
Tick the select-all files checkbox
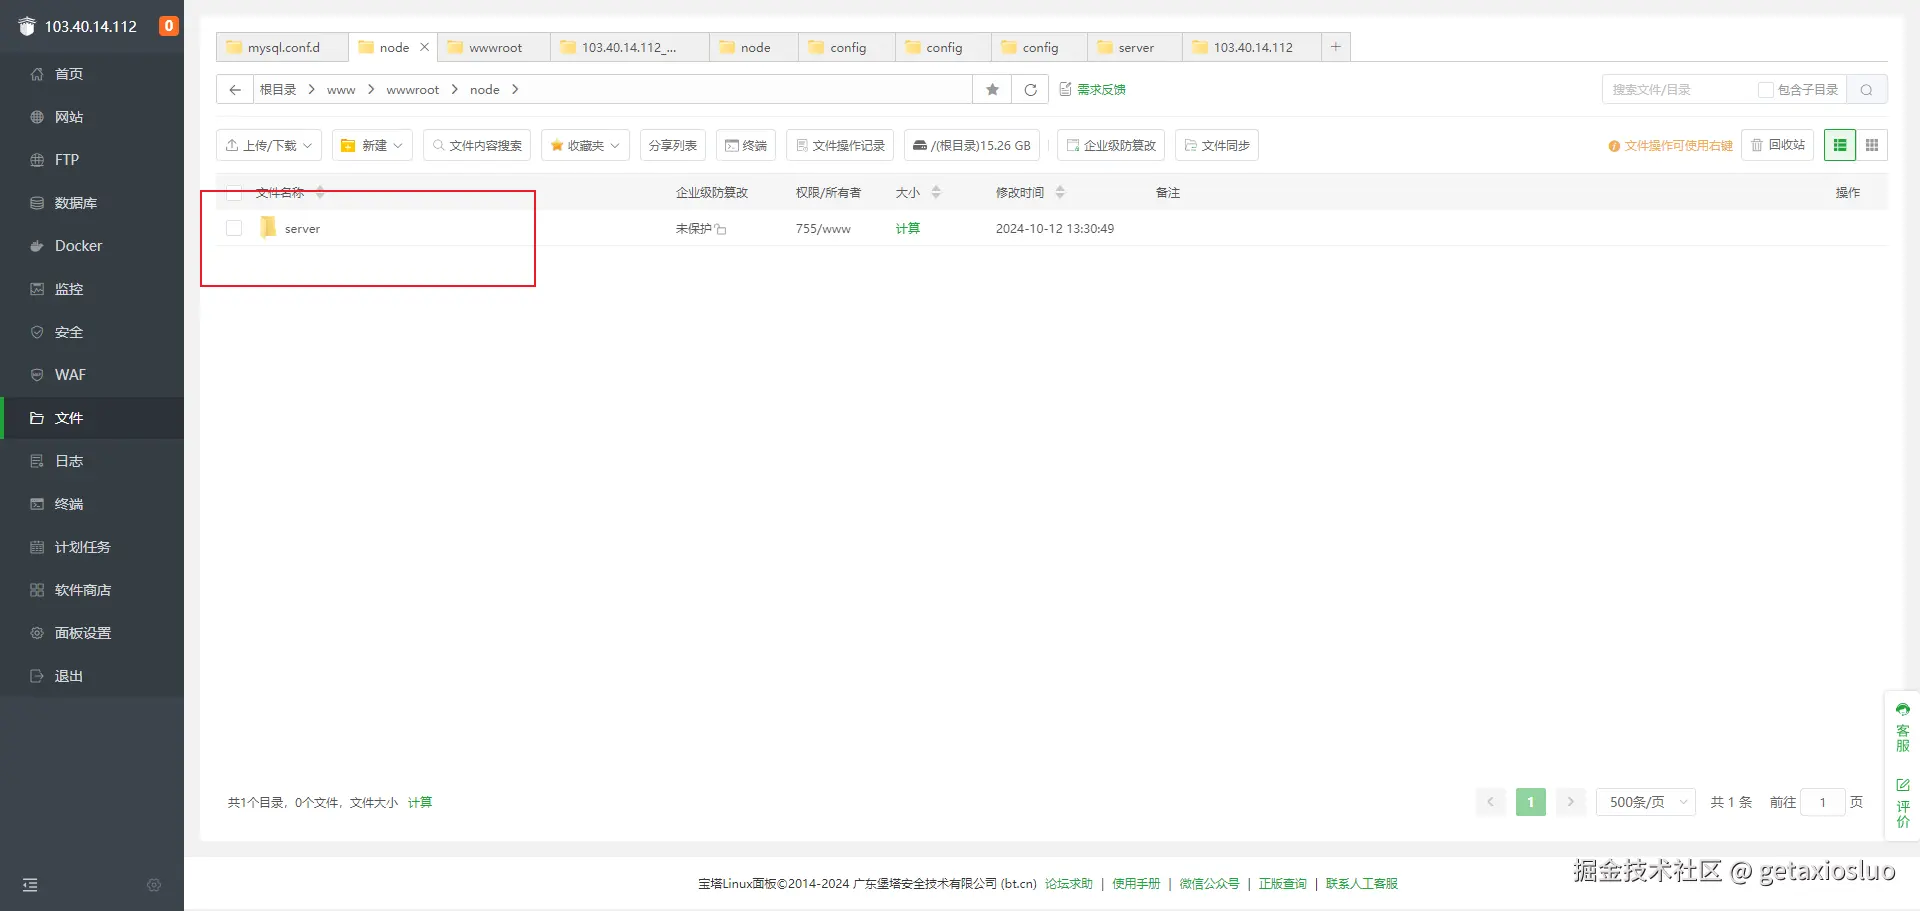(x=234, y=193)
